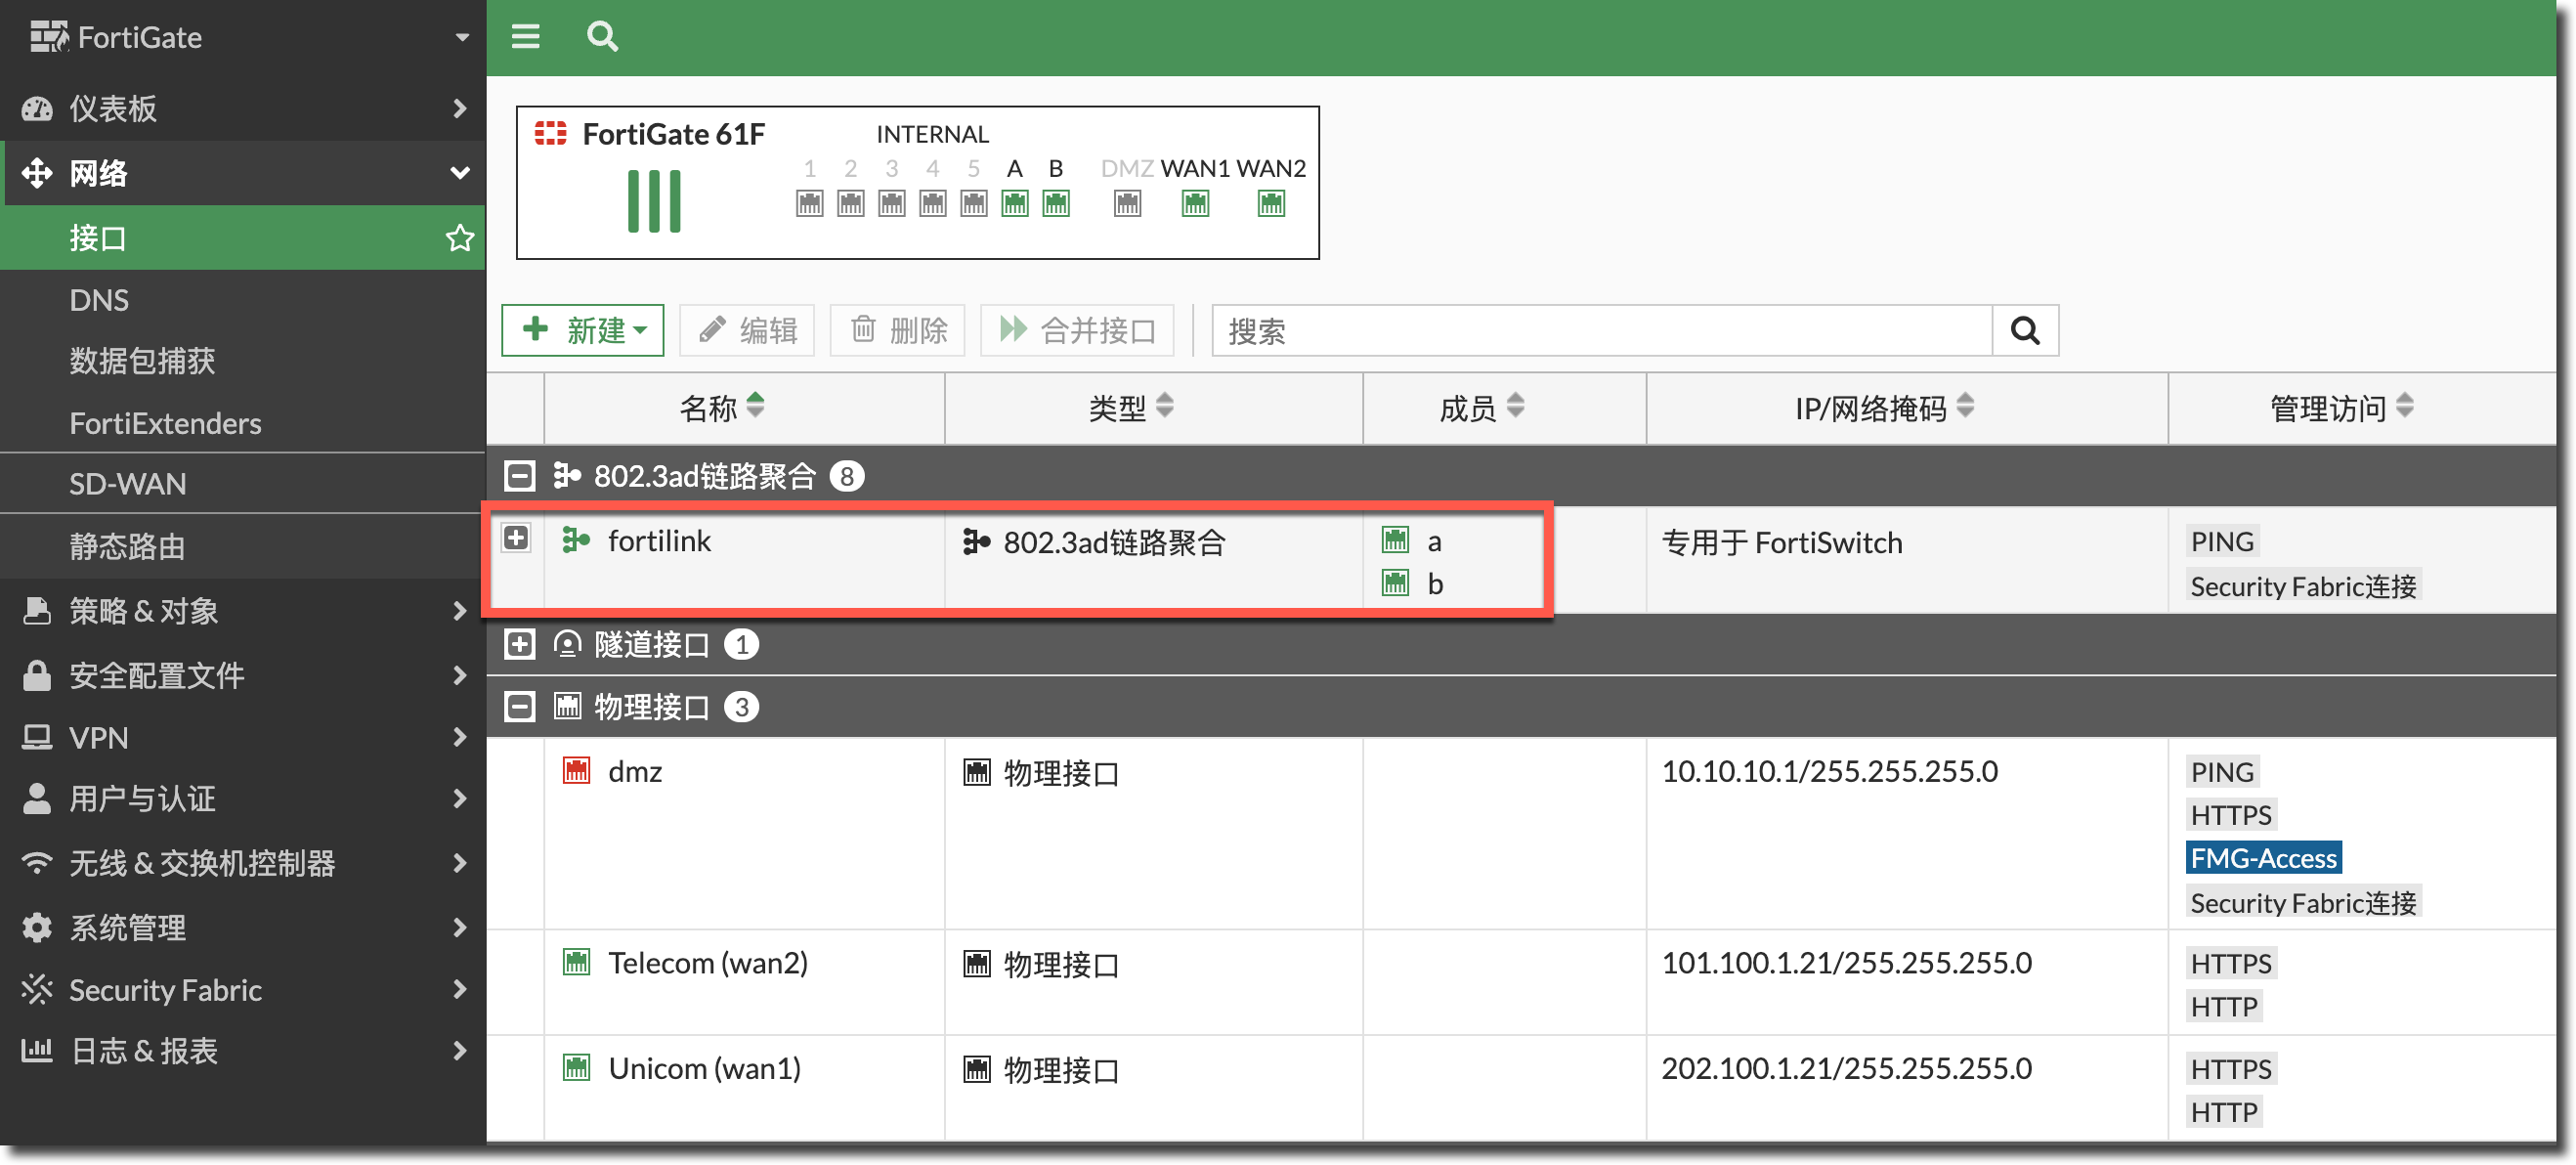Screen dimensions: 2576x1165
Task: Click internal port A icon in faceplate
Action: coord(1015,204)
